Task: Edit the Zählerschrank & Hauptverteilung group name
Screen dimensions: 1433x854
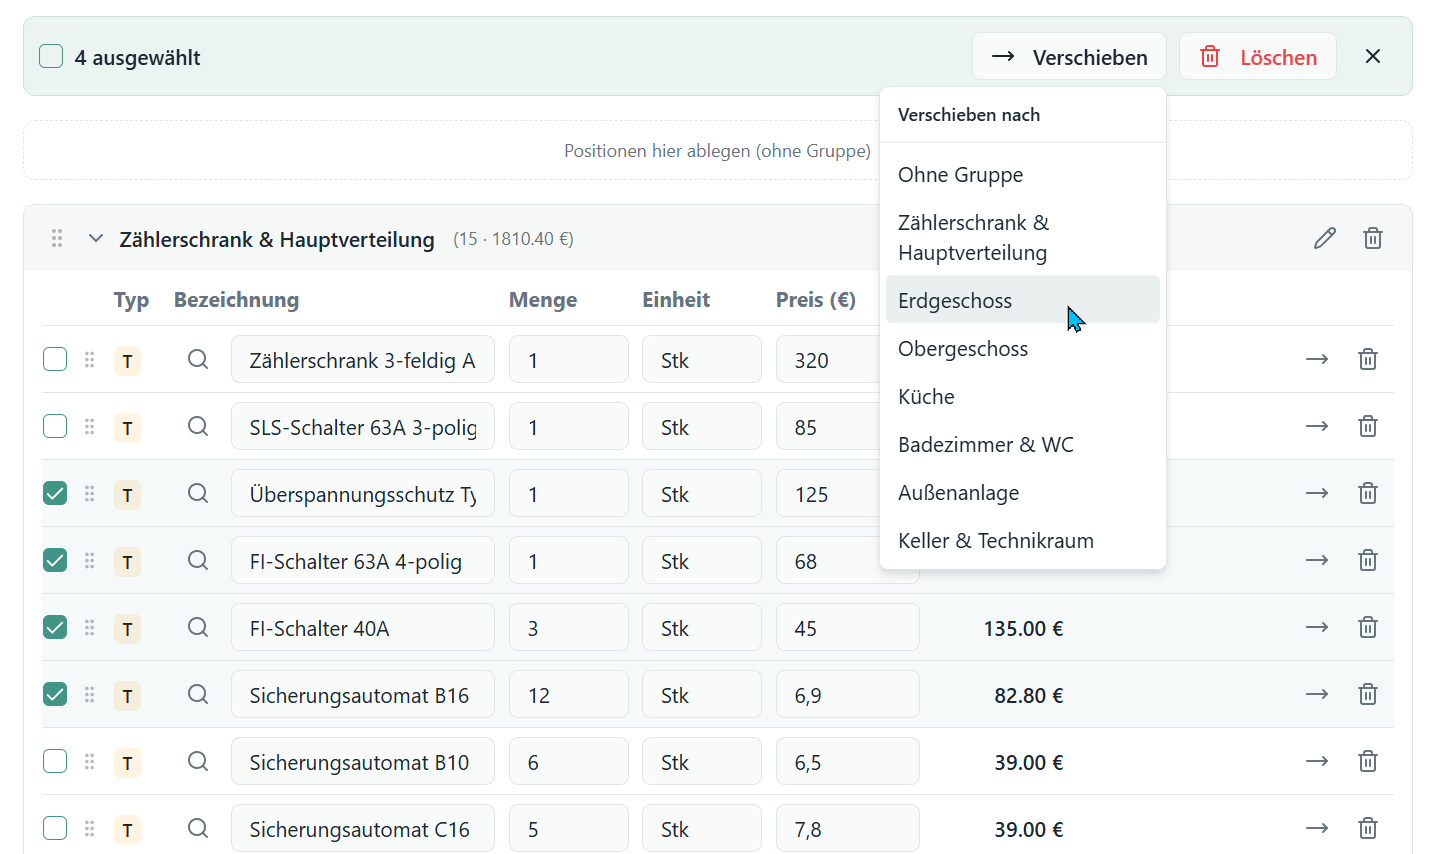Action: tap(1325, 238)
